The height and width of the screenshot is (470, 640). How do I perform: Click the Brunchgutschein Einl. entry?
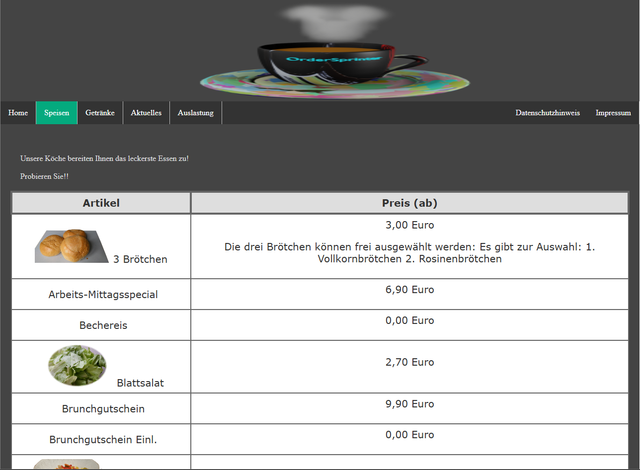tap(103, 439)
